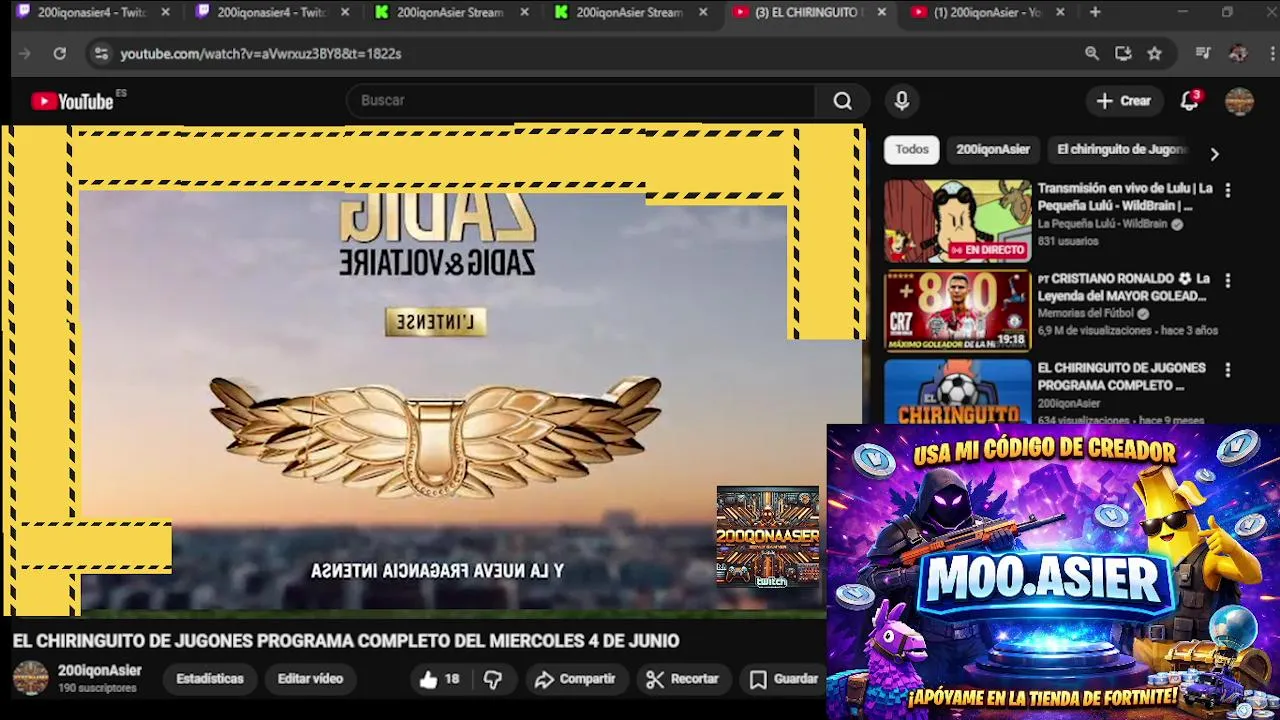Open Chrome profile avatar
Image resolution: width=1280 pixels, height=720 pixels.
1238,54
